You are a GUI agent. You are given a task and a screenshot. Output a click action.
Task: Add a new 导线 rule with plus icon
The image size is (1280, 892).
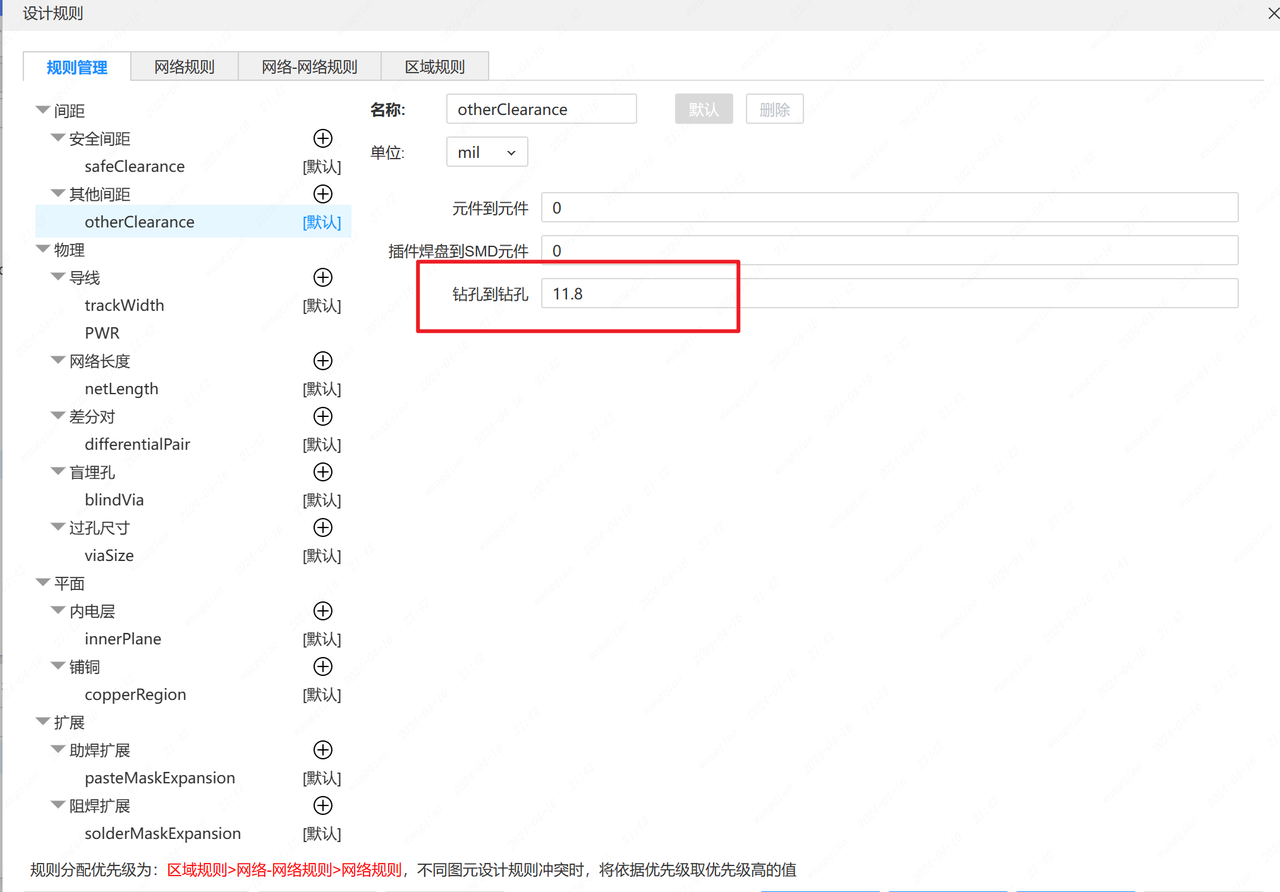coord(323,277)
